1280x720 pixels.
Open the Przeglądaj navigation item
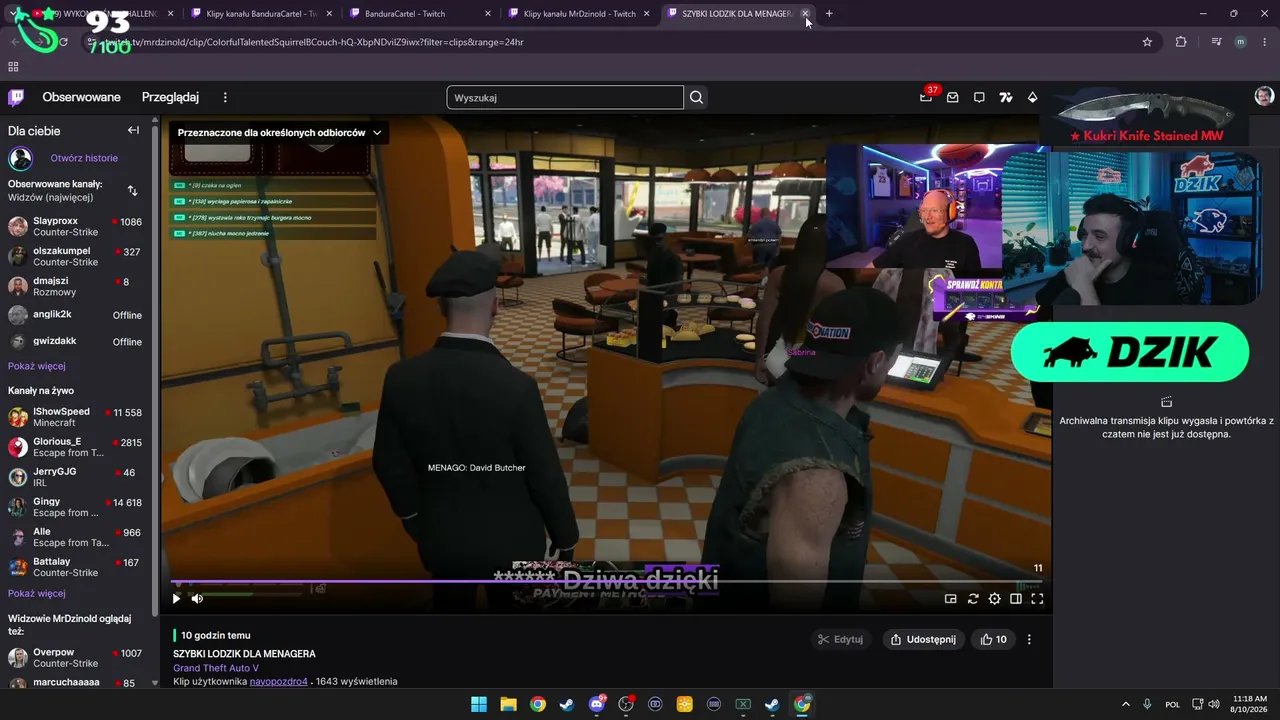pyautogui.click(x=170, y=97)
